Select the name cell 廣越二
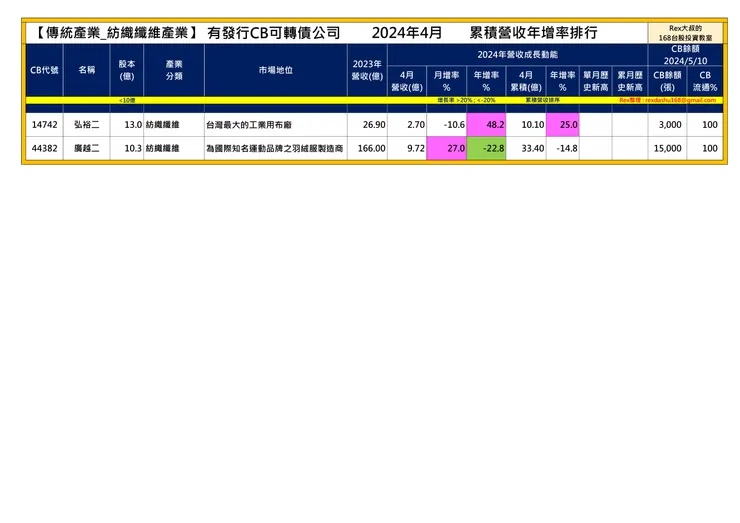This screenshot has width=740, height=523. (86, 148)
